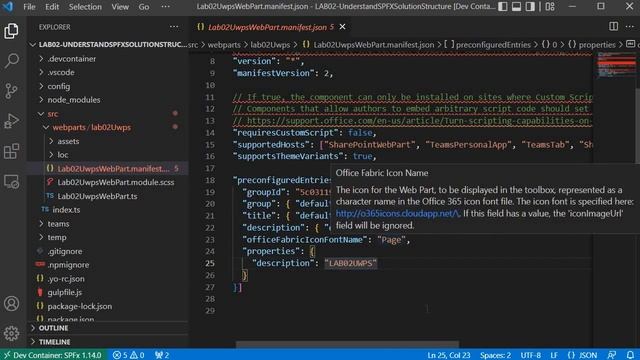The width and height of the screenshot is (640, 360).
Task: Open the Extensions view icon
Action: [11, 151]
